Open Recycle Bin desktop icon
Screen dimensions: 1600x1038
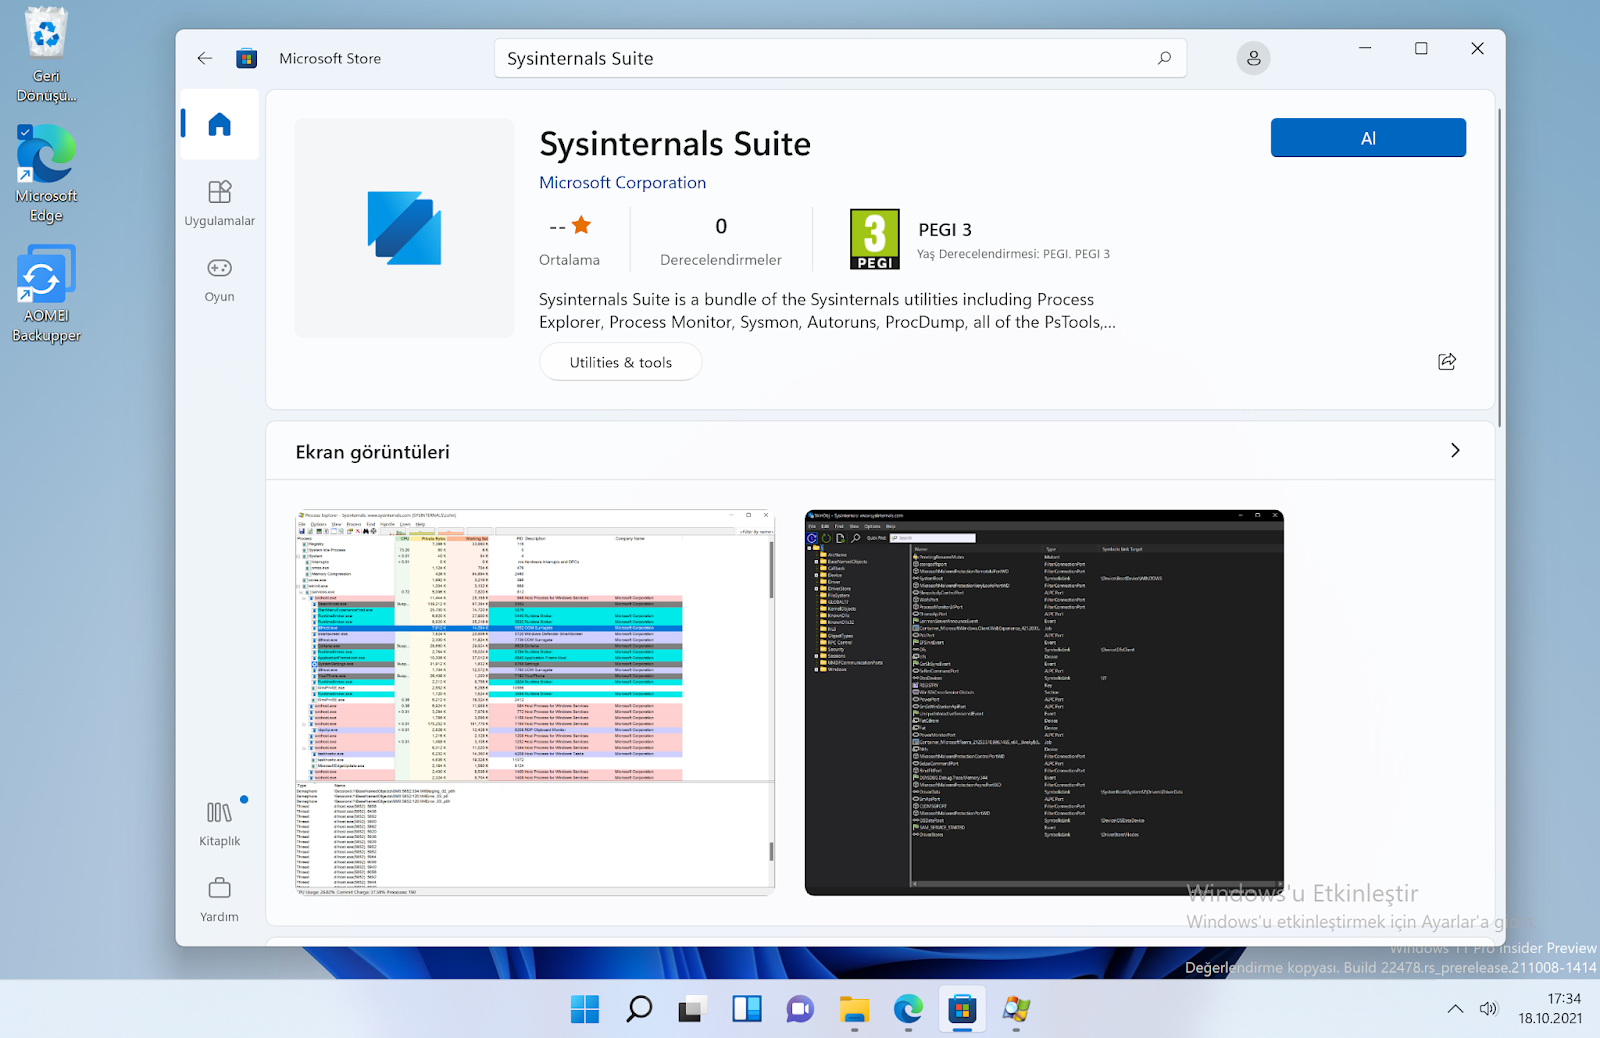(x=46, y=55)
